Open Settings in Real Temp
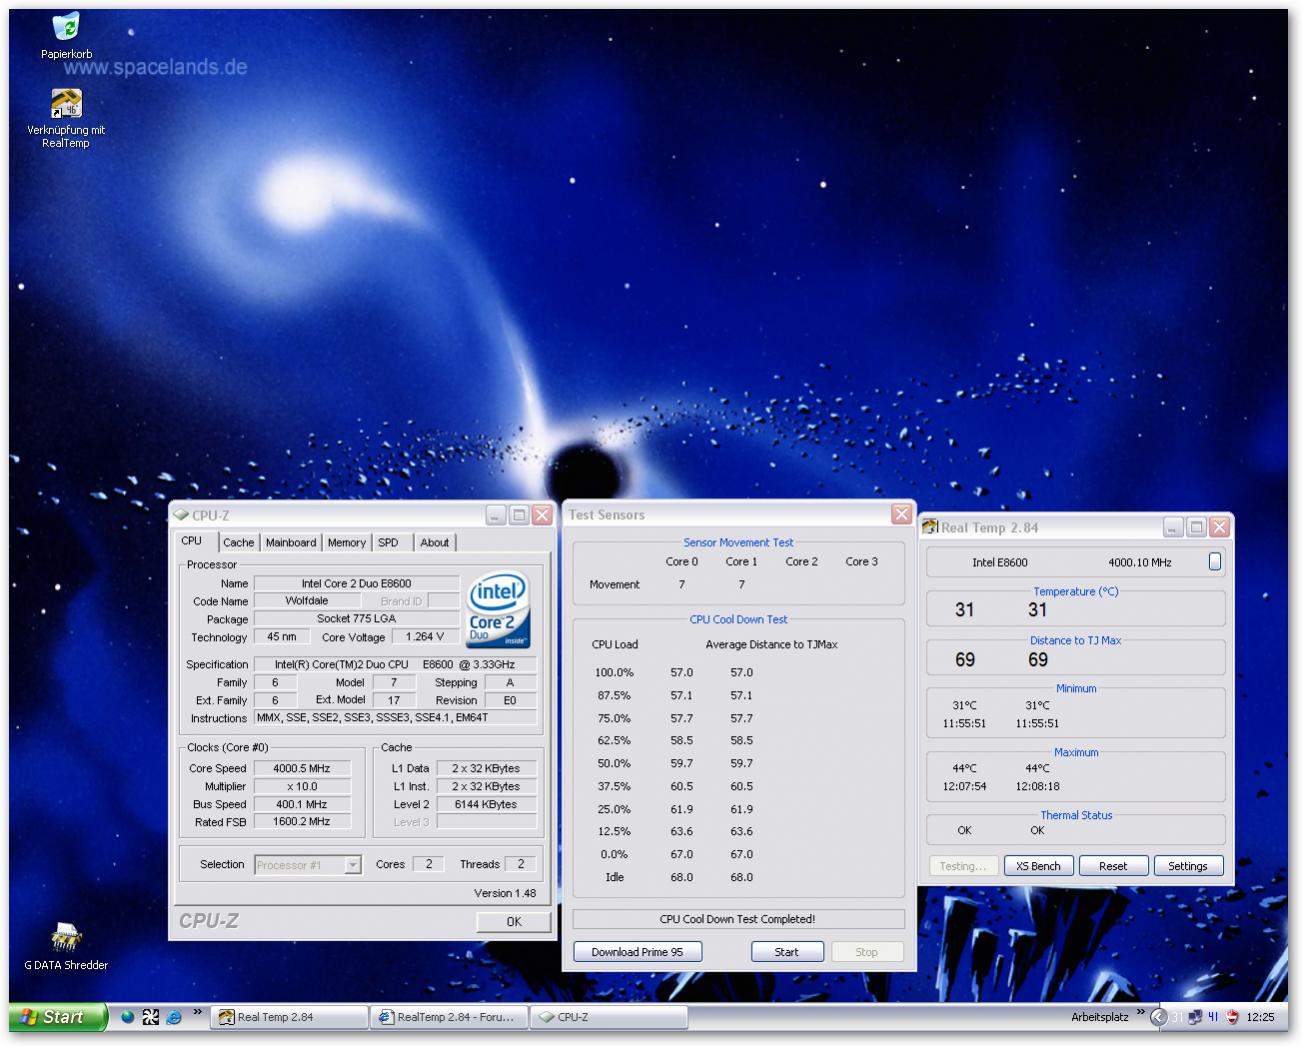This screenshot has height=1046, width=1302. pyautogui.click(x=1188, y=866)
